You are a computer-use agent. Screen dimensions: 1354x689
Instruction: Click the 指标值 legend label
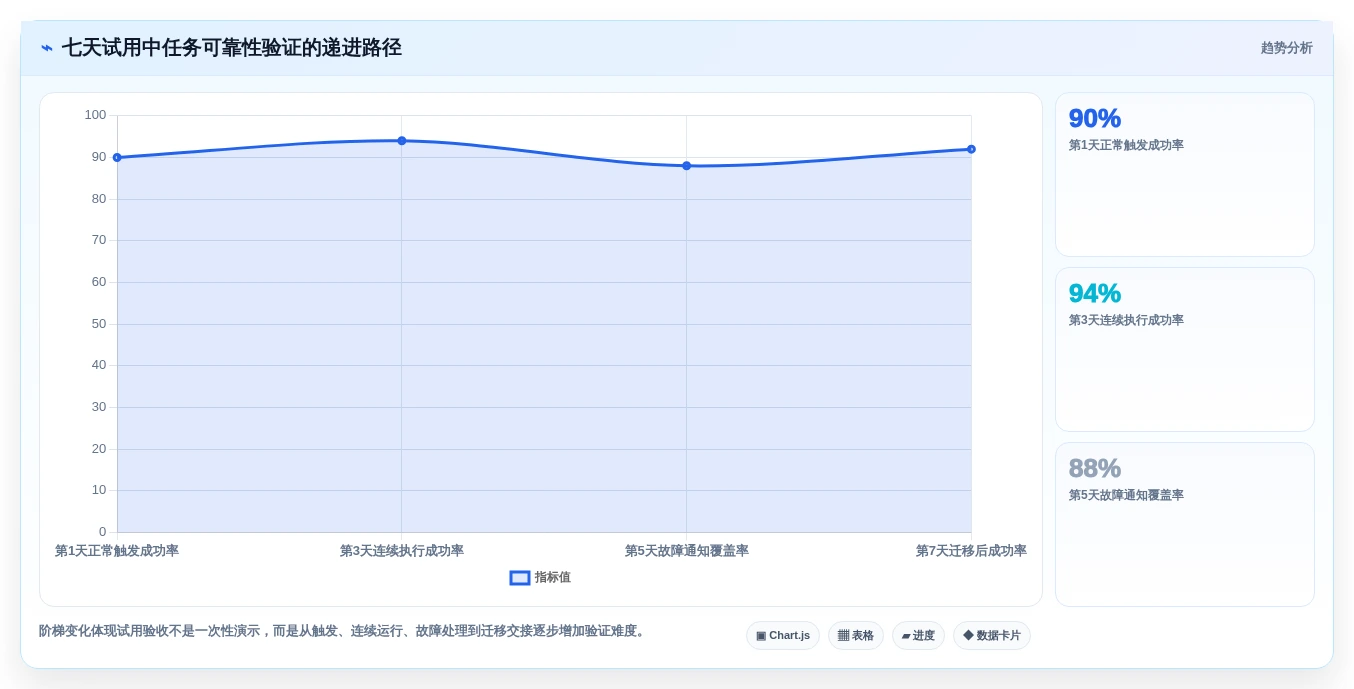[x=553, y=578]
